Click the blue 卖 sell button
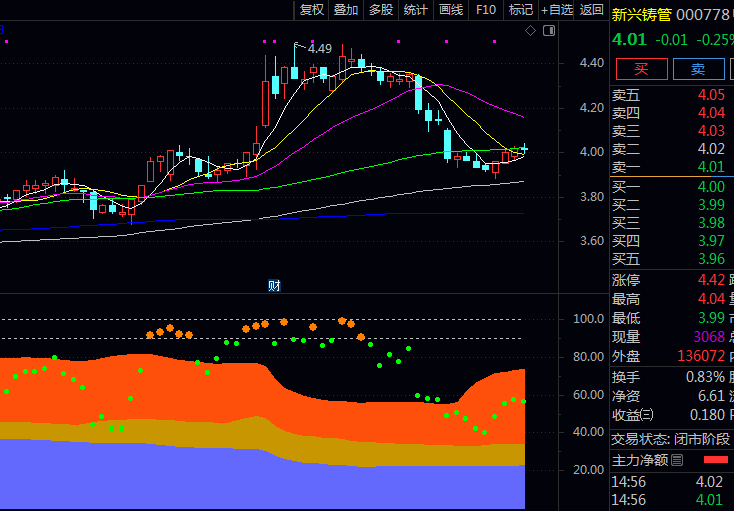This screenshot has height=511, width=734. (698, 69)
